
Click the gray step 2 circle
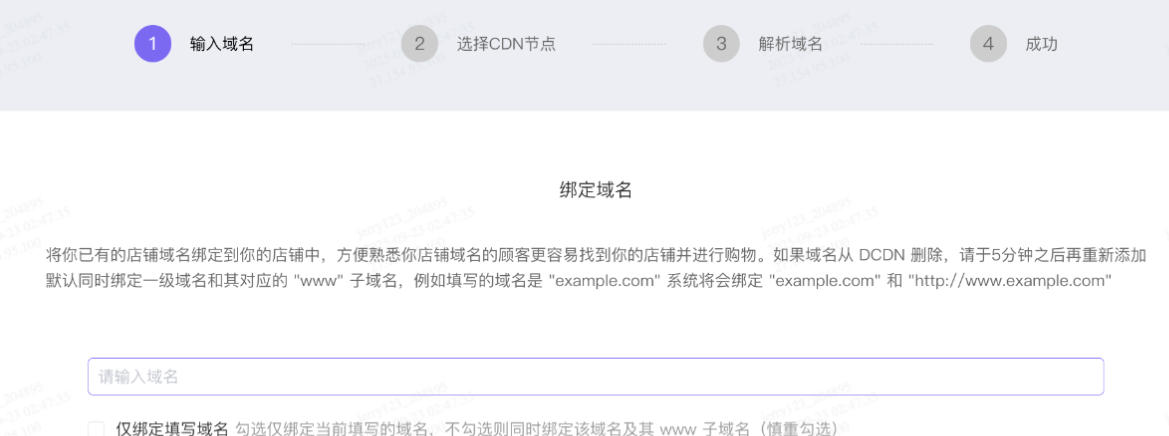(420, 44)
